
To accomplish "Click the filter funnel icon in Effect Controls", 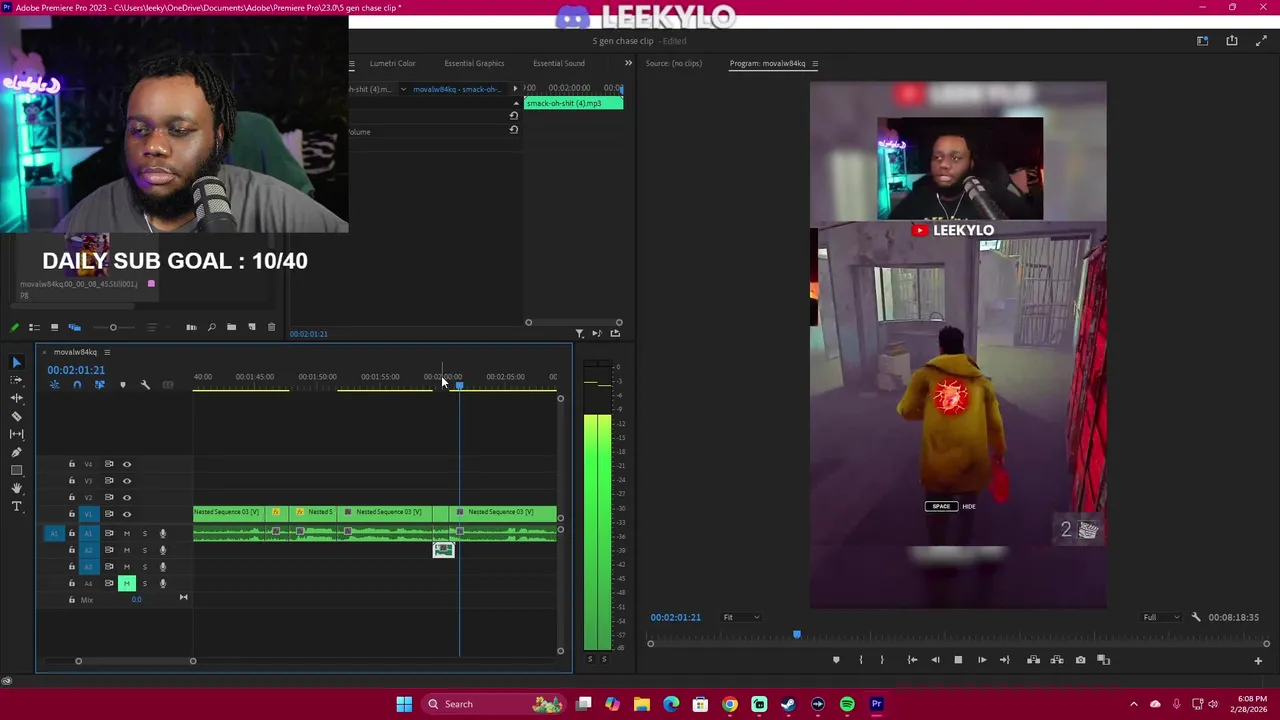I will point(579,333).
